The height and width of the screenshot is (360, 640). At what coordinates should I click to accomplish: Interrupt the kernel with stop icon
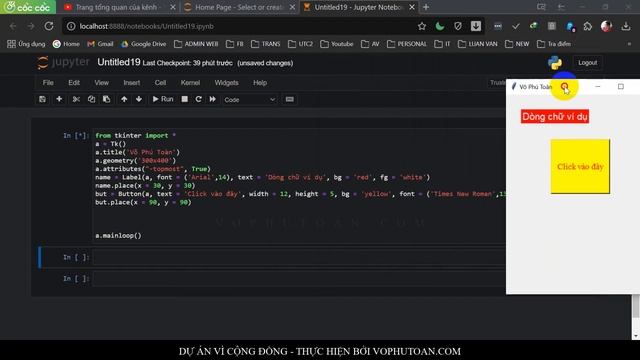tap(184, 99)
